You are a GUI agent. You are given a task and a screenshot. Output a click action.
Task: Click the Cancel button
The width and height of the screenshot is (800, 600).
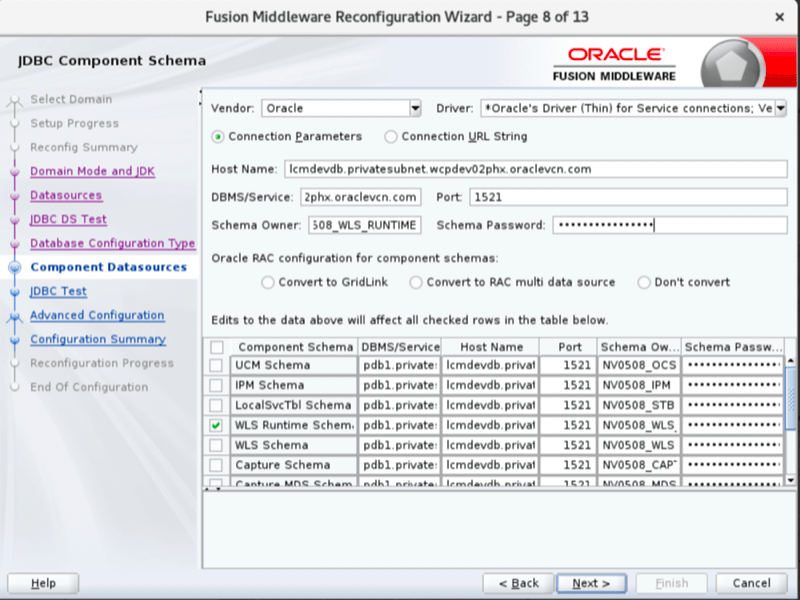coord(752,583)
